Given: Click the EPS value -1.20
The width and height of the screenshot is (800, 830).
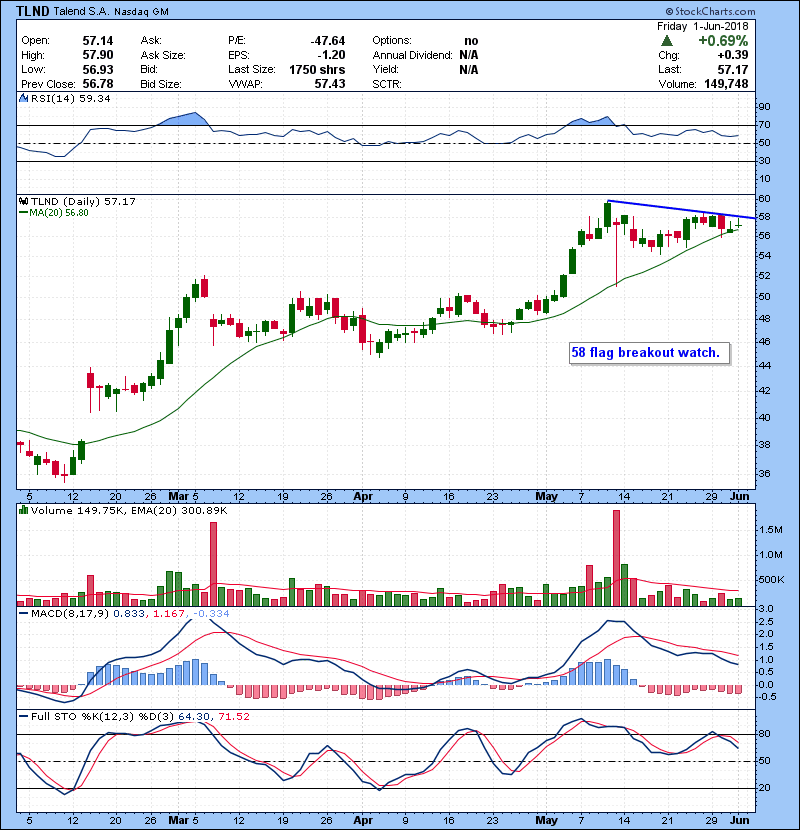Looking at the screenshot, I should (331, 55).
